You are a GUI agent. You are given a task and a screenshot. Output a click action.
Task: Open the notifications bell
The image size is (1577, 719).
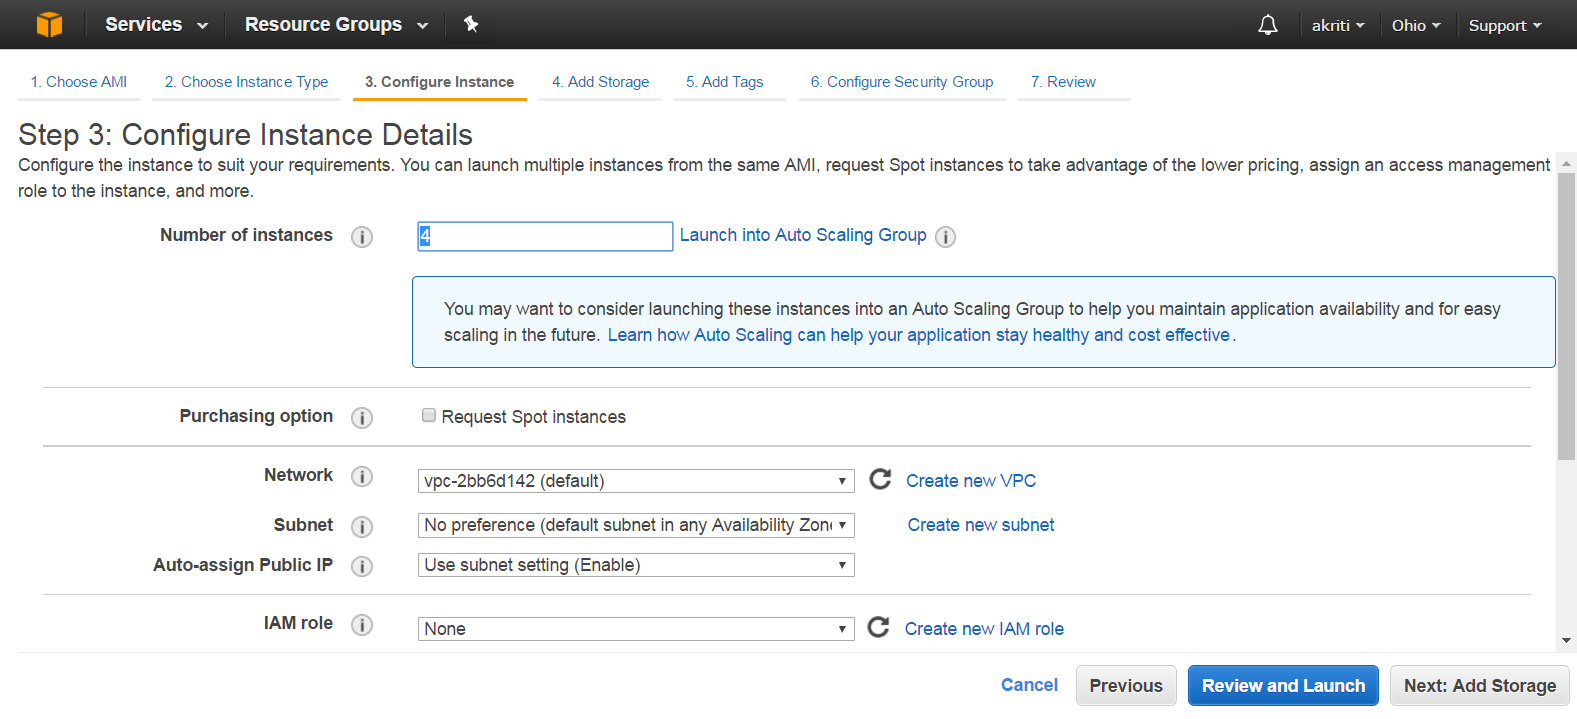[1267, 25]
